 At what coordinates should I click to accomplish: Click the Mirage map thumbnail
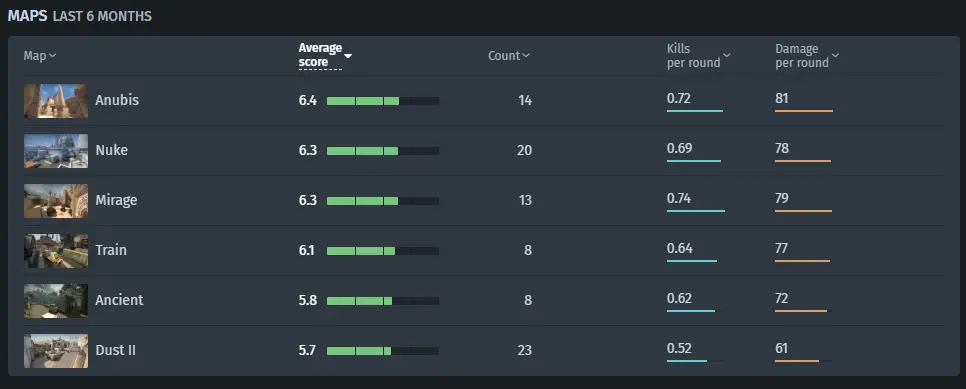pyautogui.click(x=56, y=201)
